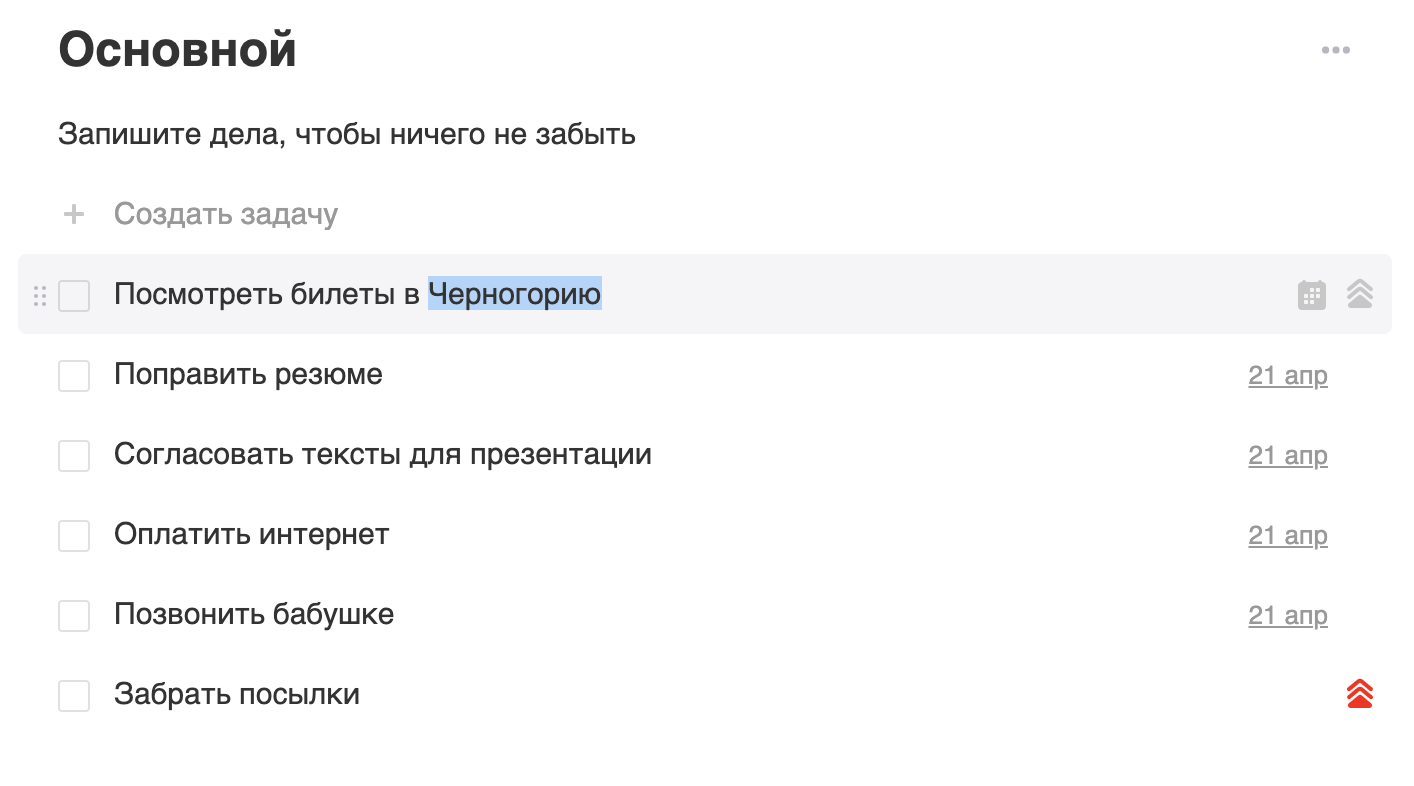Open 21 апр date for Позвонить бабушке
The image size is (1414, 786).
pos(1288,616)
